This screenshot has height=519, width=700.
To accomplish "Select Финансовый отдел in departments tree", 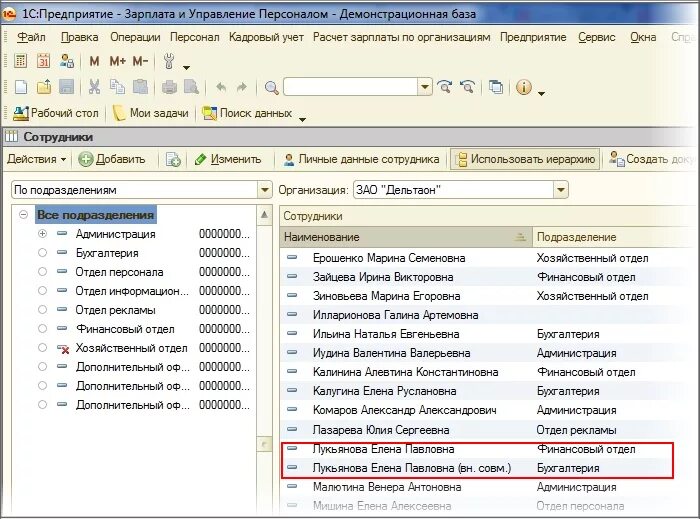I will tap(125, 329).
